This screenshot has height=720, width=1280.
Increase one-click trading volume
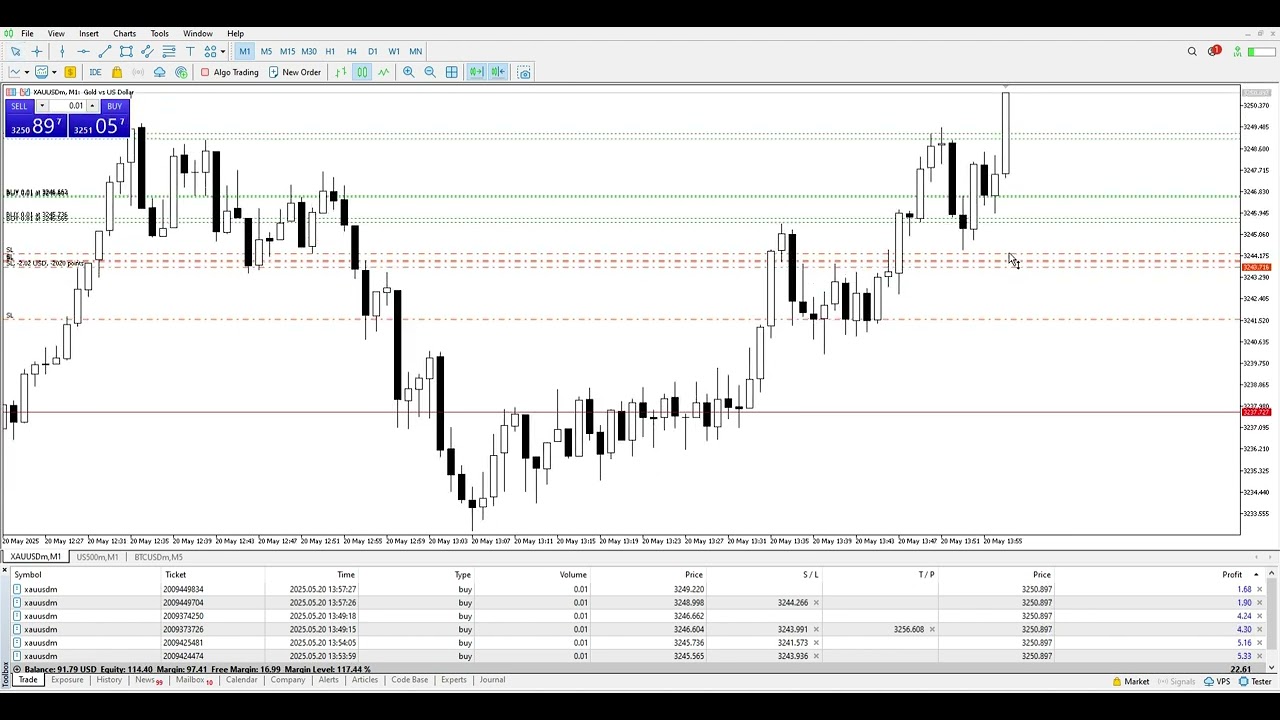[92, 106]
